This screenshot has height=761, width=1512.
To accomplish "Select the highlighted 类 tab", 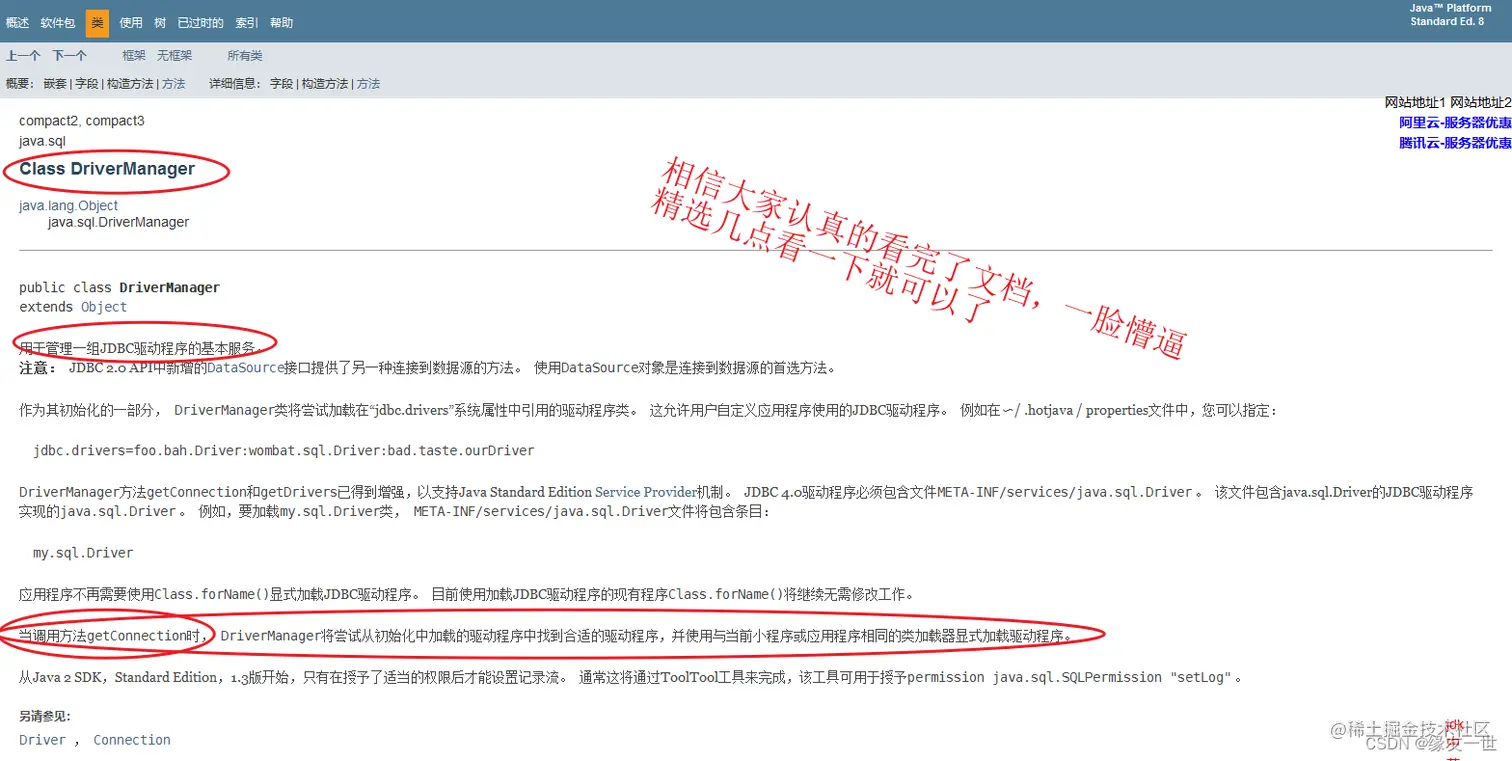I will tap(97, 23).
